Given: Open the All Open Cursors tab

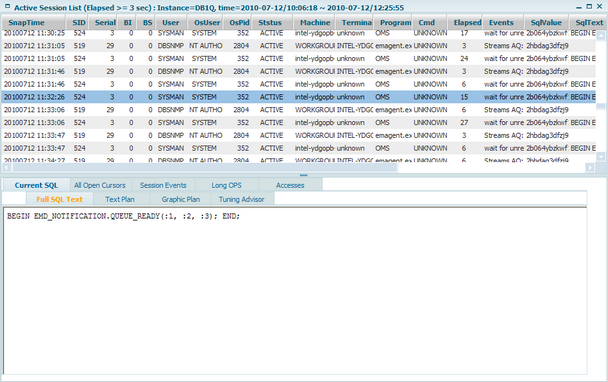Looking at the screenshot, I should (x=100, y=185).
